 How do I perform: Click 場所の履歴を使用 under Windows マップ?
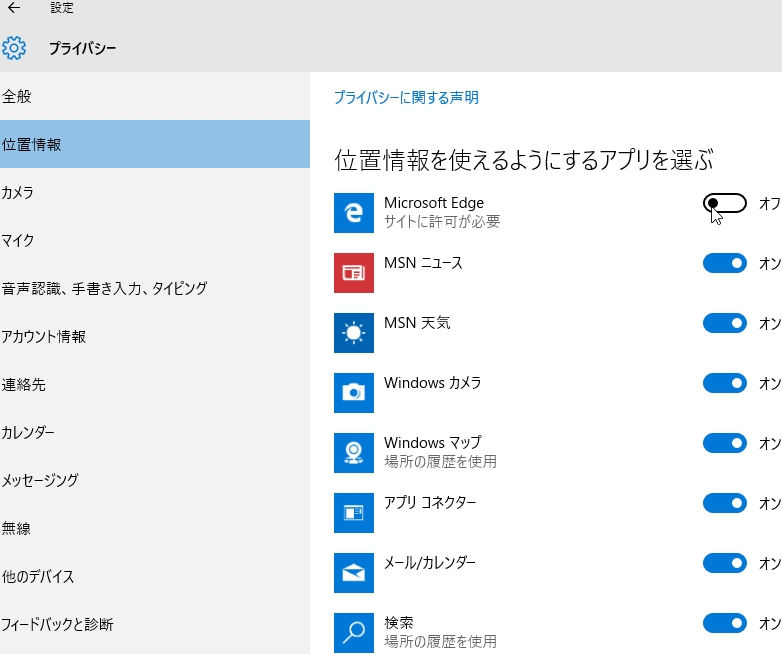[440, 461]
